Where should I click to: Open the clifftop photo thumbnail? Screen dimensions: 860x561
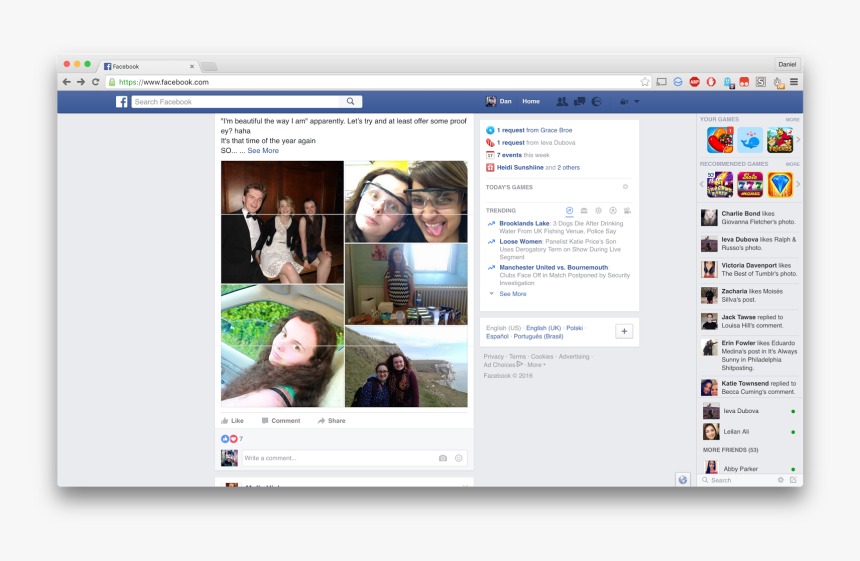pos(406,366)
